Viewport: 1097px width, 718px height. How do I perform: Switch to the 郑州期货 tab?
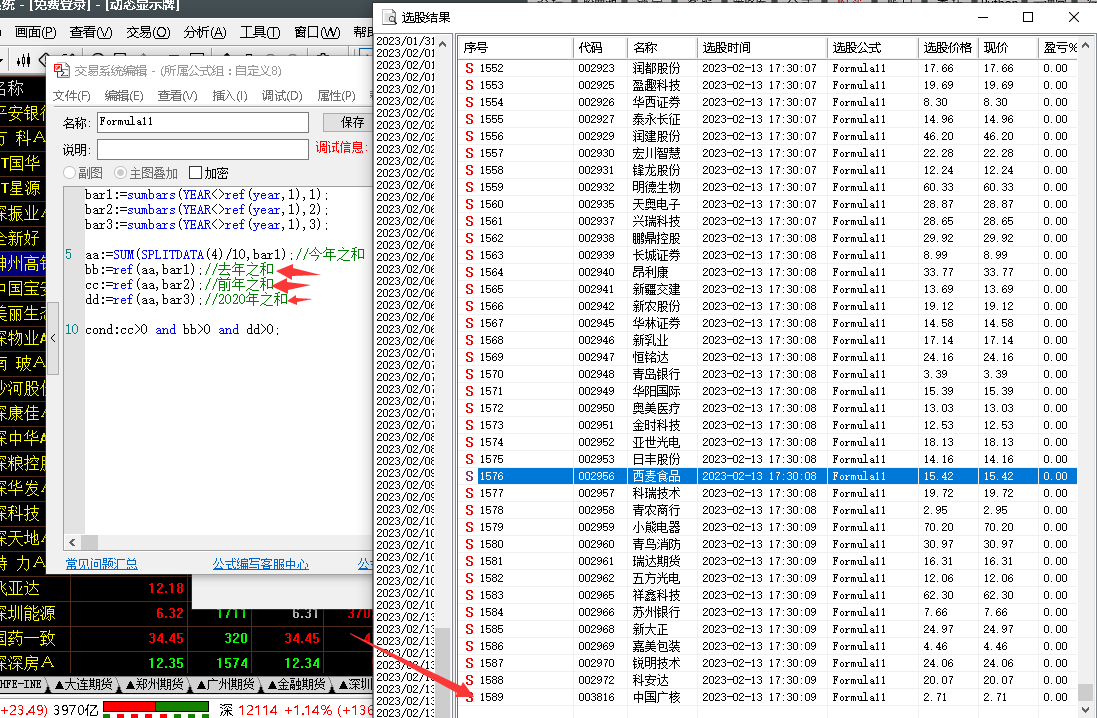coord(155,684)
